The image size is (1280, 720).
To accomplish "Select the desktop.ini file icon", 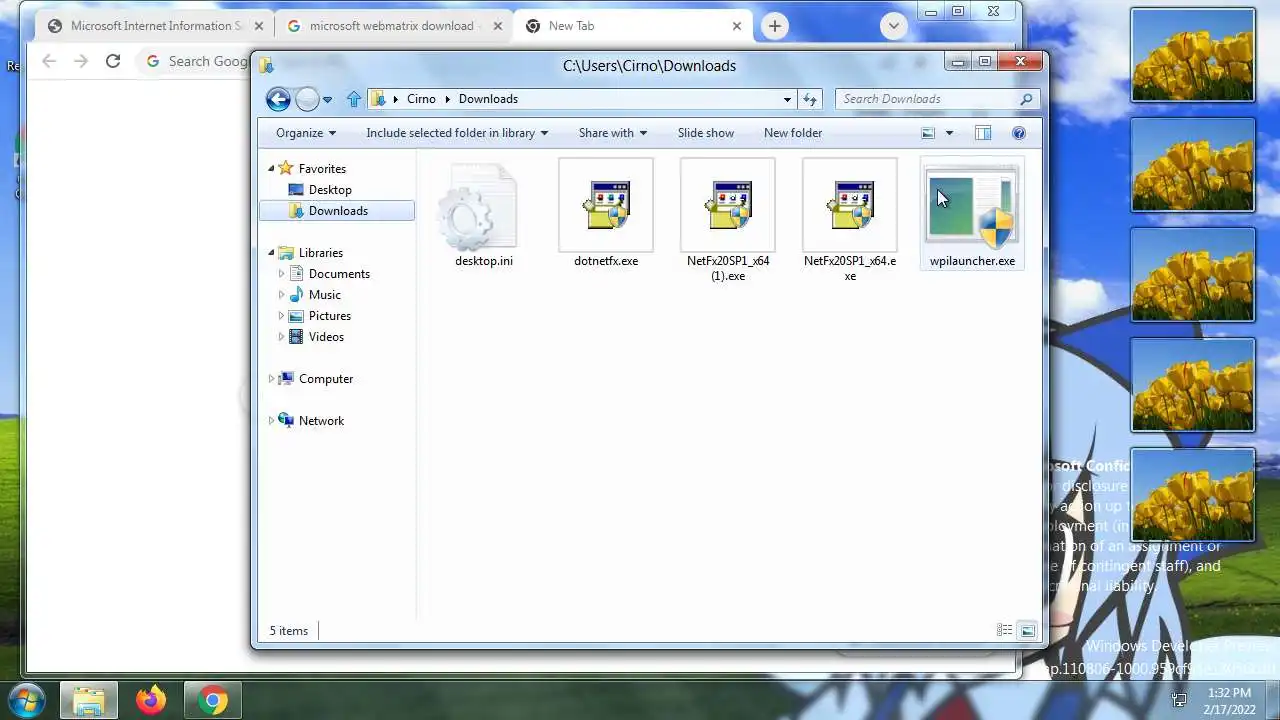I will point(484,206).
